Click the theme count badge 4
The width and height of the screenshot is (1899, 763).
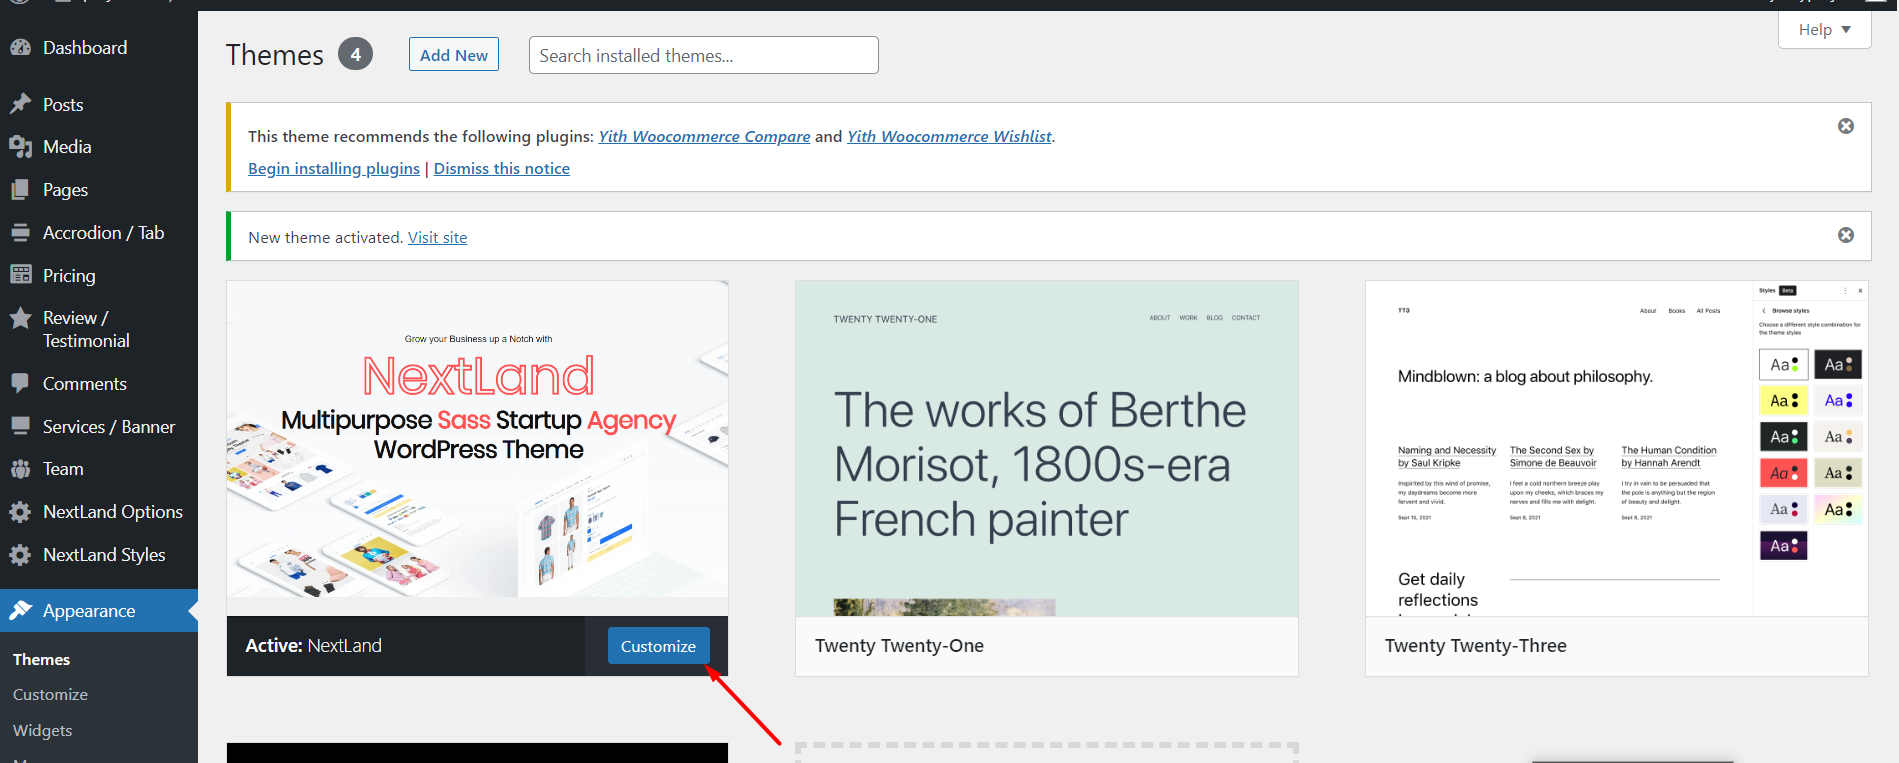point(355,54)
